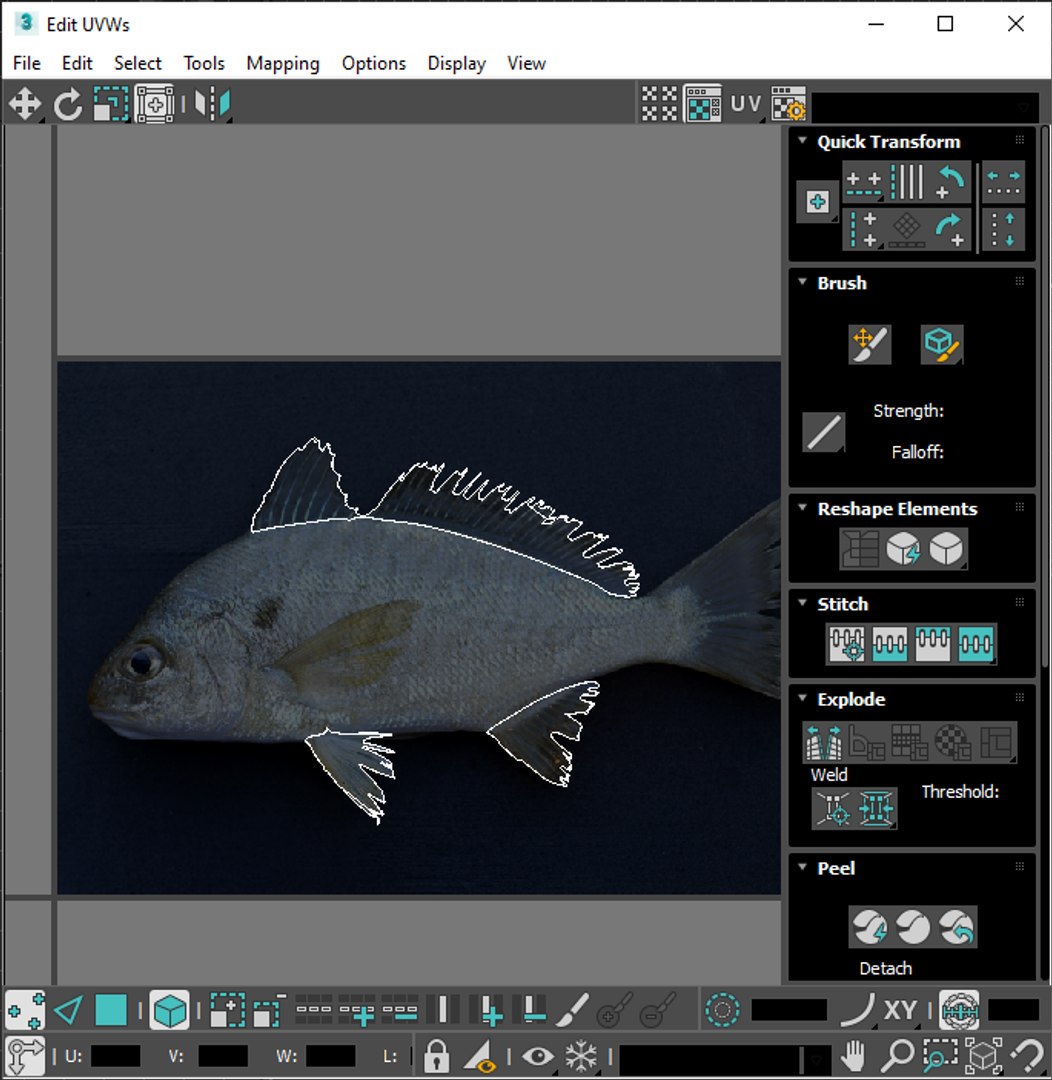Select the paint-move brush with orange arrows
1052x1080 pixels.
(870, 344)
